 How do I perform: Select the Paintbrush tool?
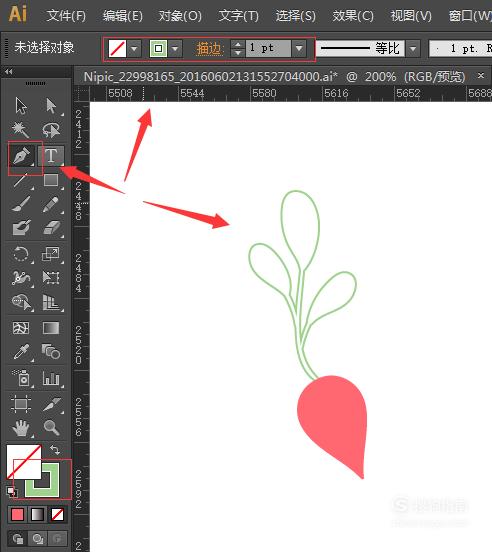click(x=21, y=204)
